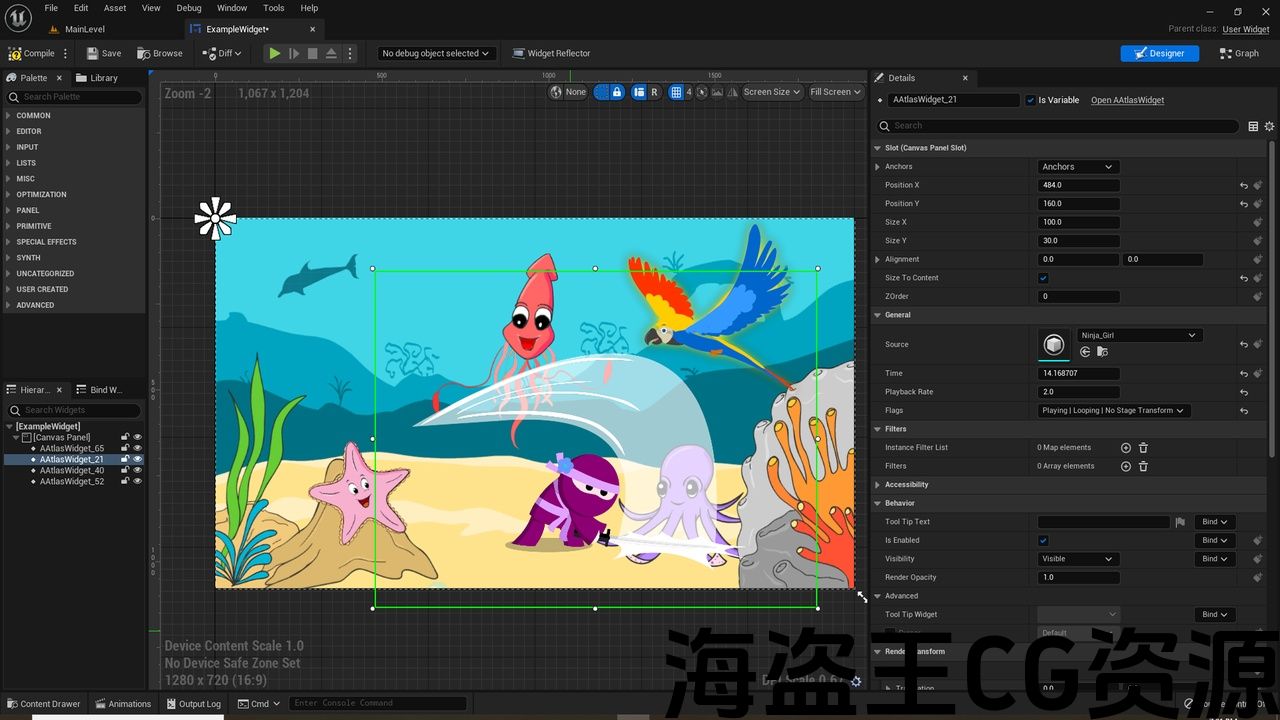Switch to Graph mode

click(x=1239, y=53)
